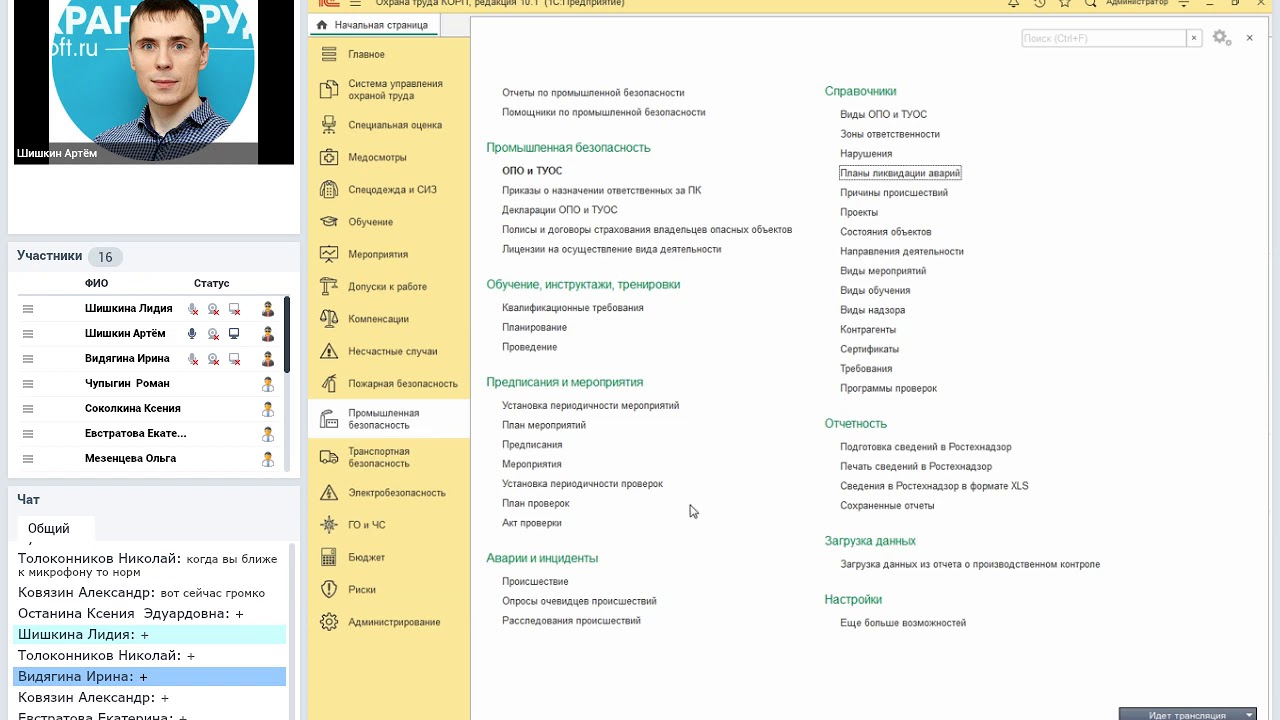Switch to Начальная страница tab
The image size is (1280, 720).
372,25
